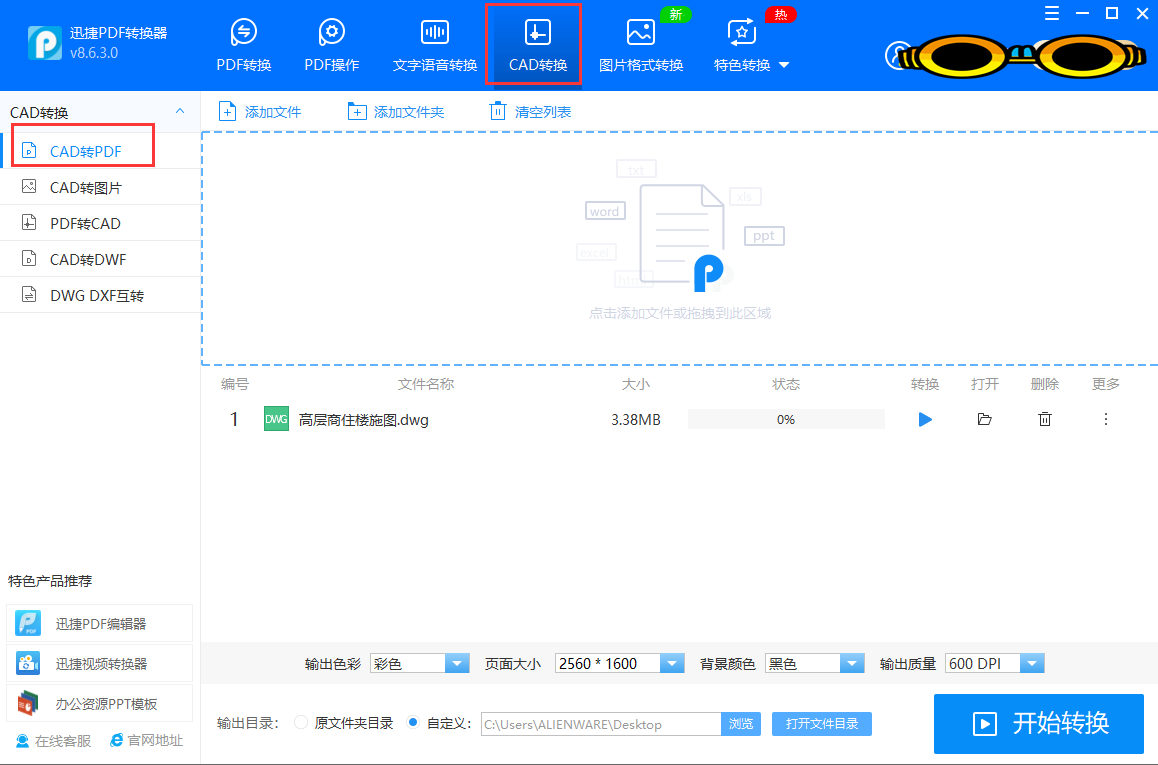Open the 图片格式转换 tab
Image resolution: width=1158 pixels, height=765 pixels.
pyautogui.click(x=640, y=45)
